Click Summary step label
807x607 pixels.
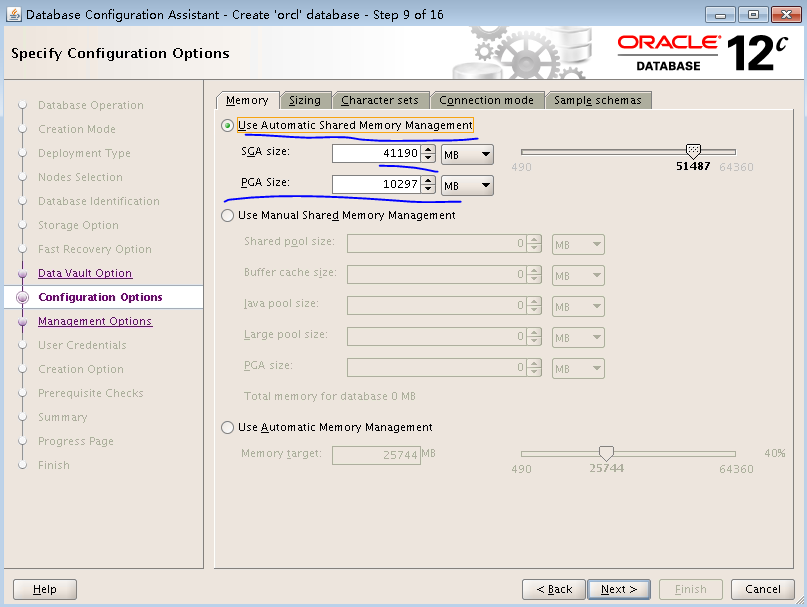coord(63,418)
